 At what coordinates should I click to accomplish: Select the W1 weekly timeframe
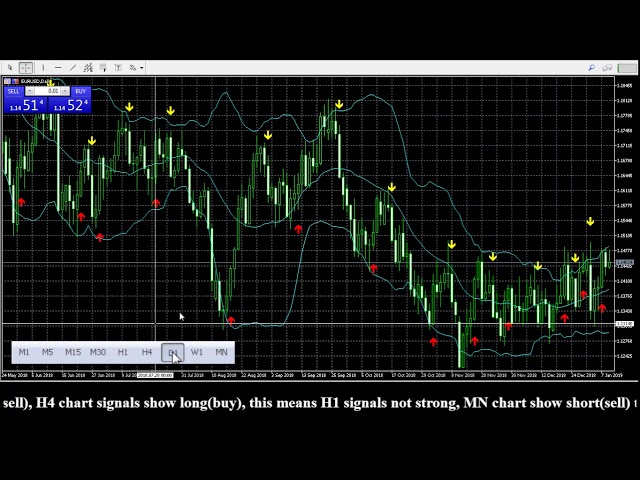197,352
